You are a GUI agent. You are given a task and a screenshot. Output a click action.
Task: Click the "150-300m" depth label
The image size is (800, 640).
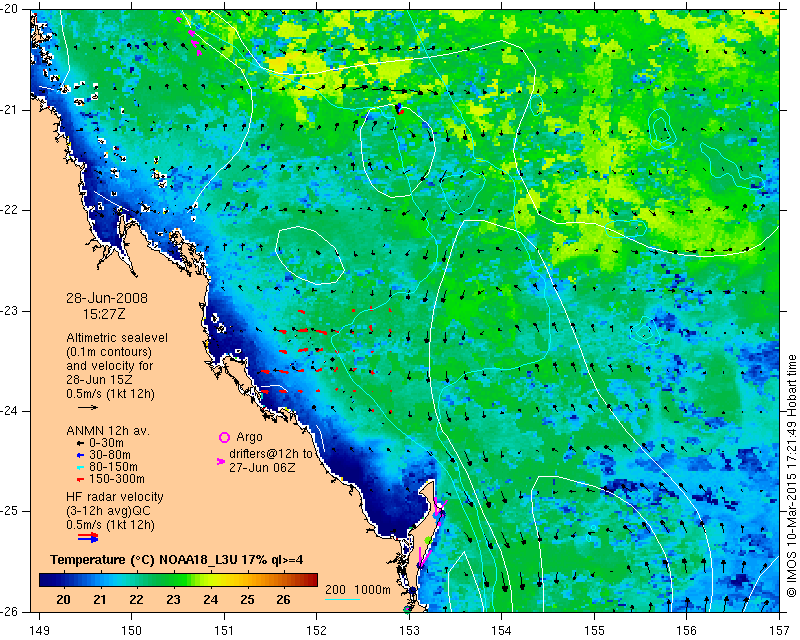tap(117, 479)
